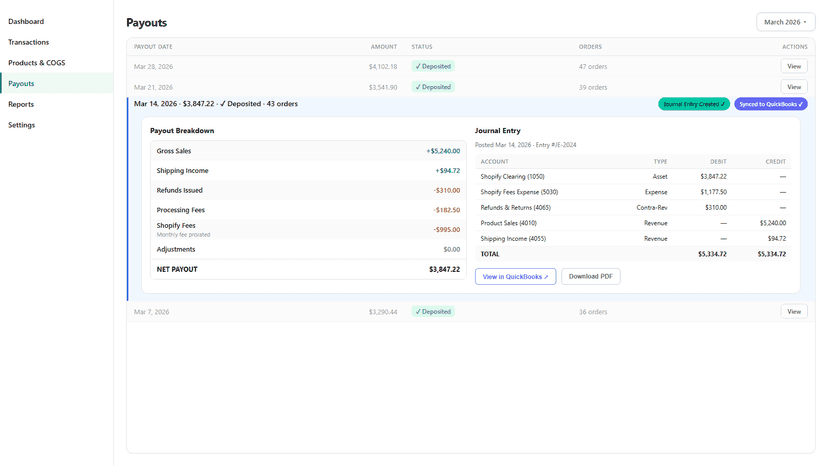The height and width of the screenshot is (466, 828).
Task: Click the $3,541.90 payout amount
Action: point(383,87)
